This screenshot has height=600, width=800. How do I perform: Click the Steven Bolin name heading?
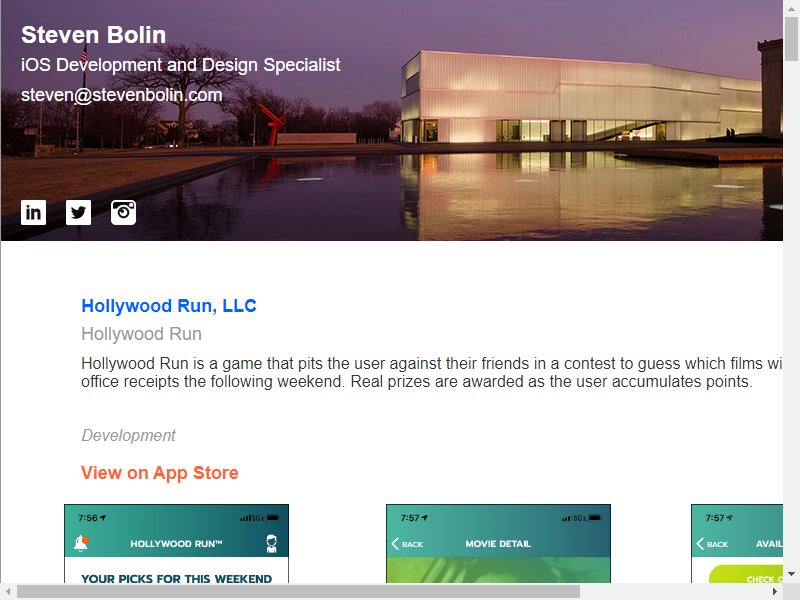coord(93,35)
